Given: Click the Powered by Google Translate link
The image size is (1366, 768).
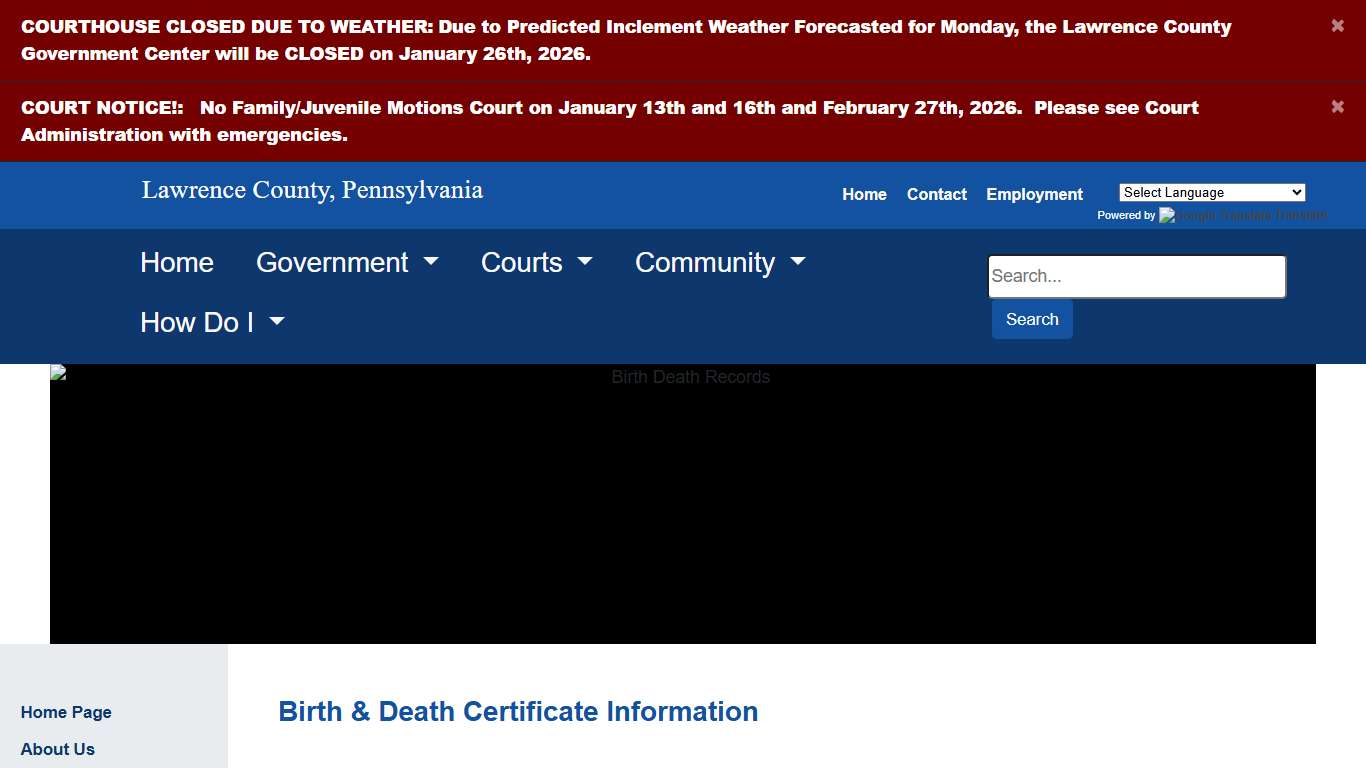Looking at the screenshot, I should pyautogui.click(x=1212, y=215).
